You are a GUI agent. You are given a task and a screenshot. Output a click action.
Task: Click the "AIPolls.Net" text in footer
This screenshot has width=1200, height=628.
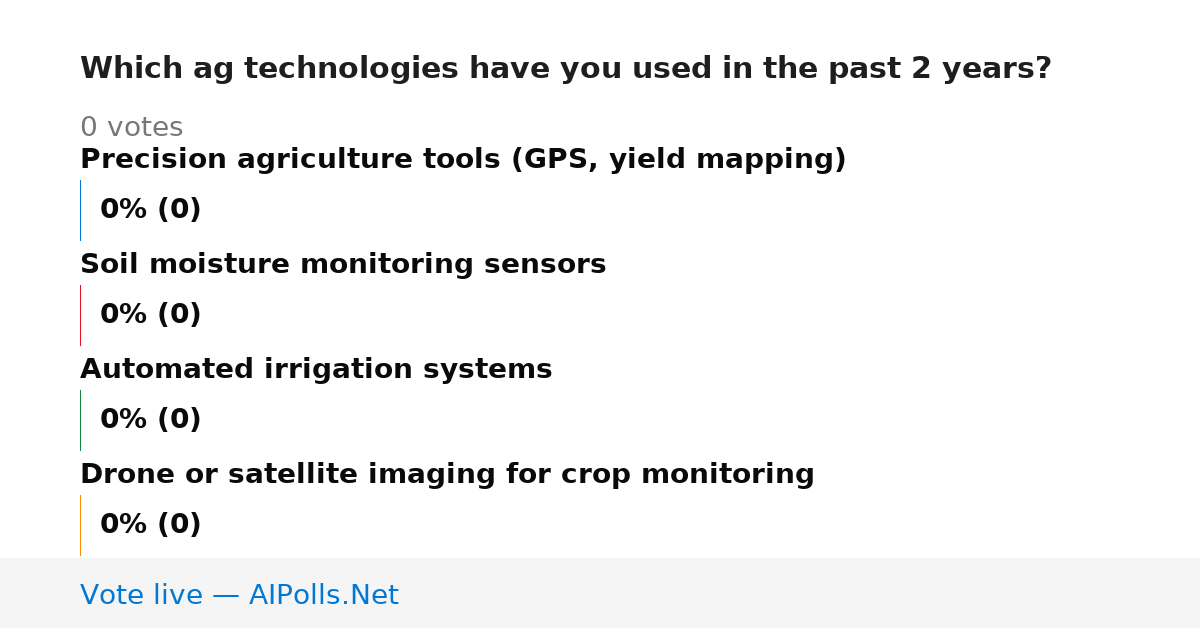pyautogui.click(x=324, y=596)
